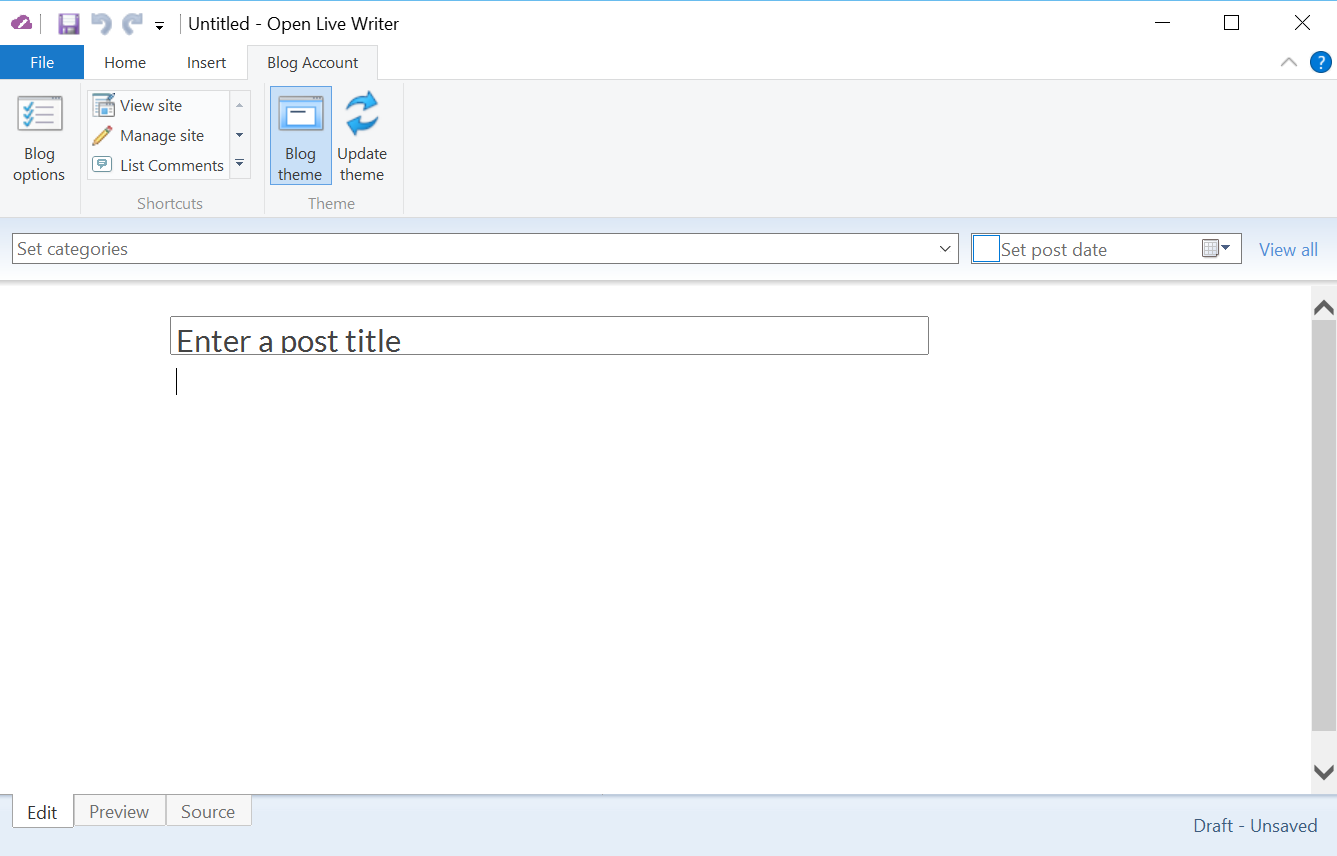This screenshot has height=856, width=1337.
Task: Switch to the Home ribbon tab
Action: pos(125,62)
